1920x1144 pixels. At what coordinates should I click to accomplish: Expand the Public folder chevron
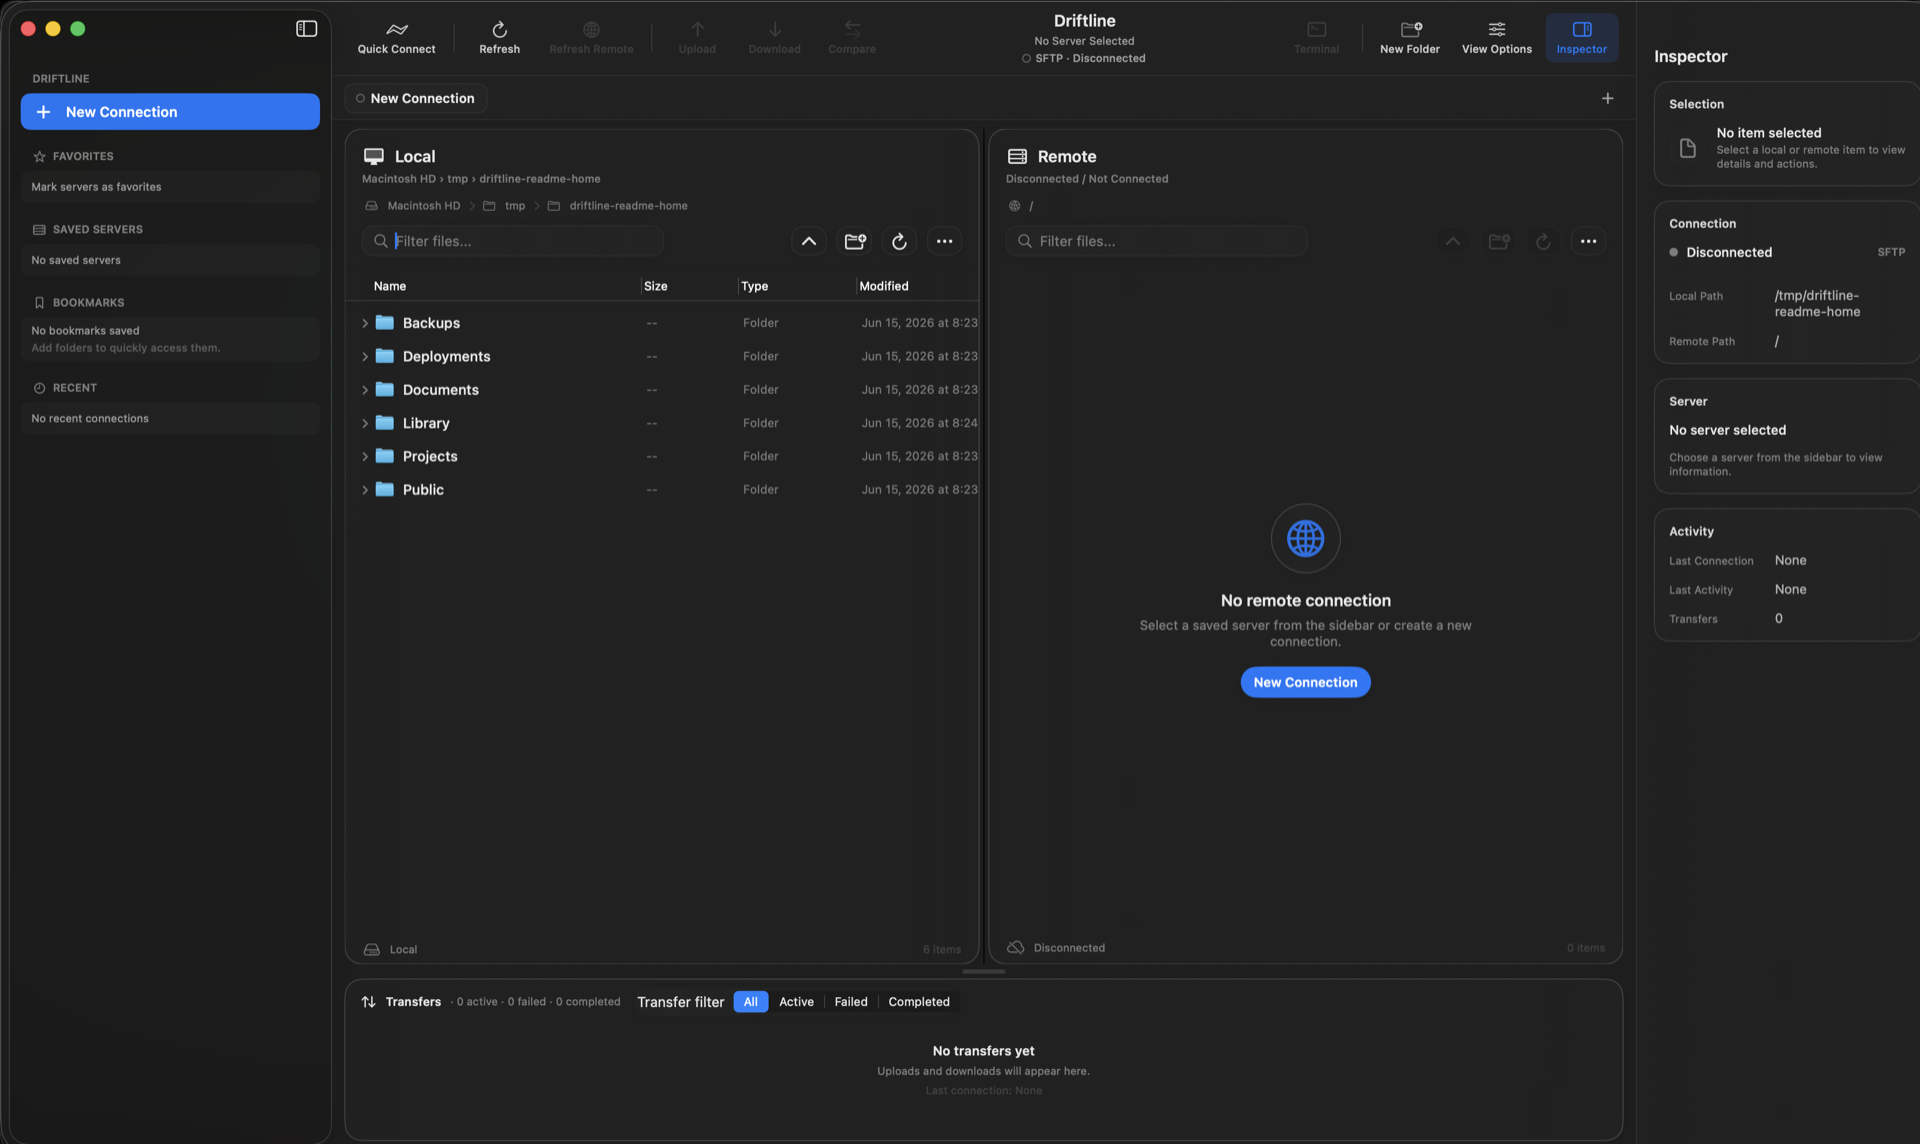[364, 490]
